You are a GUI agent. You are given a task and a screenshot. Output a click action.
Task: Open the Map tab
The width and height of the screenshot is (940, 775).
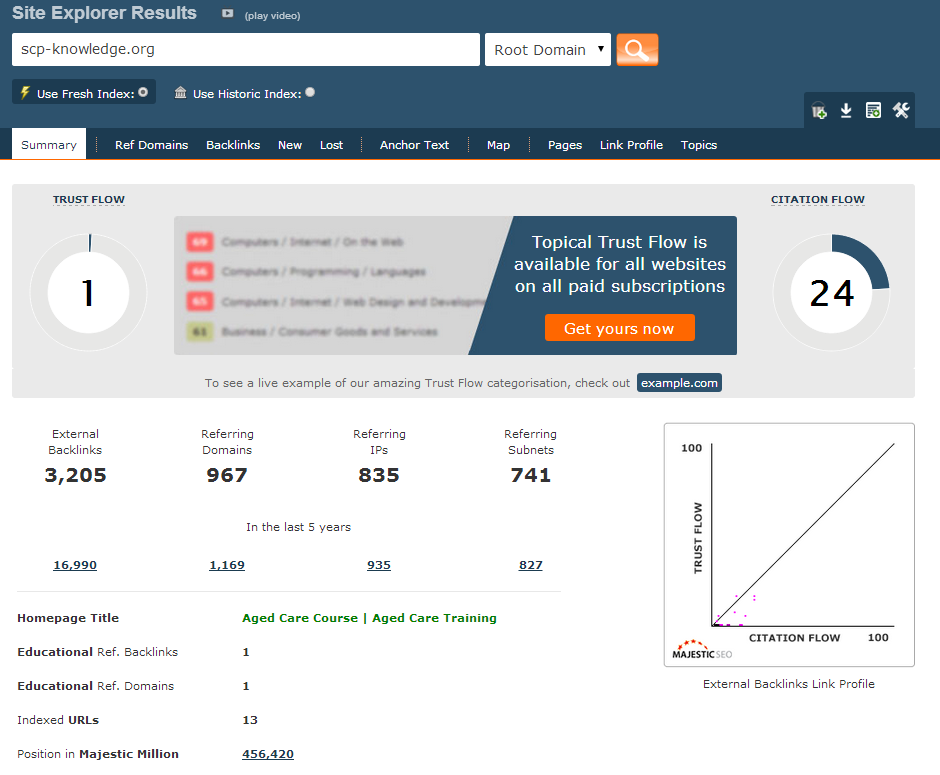click(x=499, y=145)
